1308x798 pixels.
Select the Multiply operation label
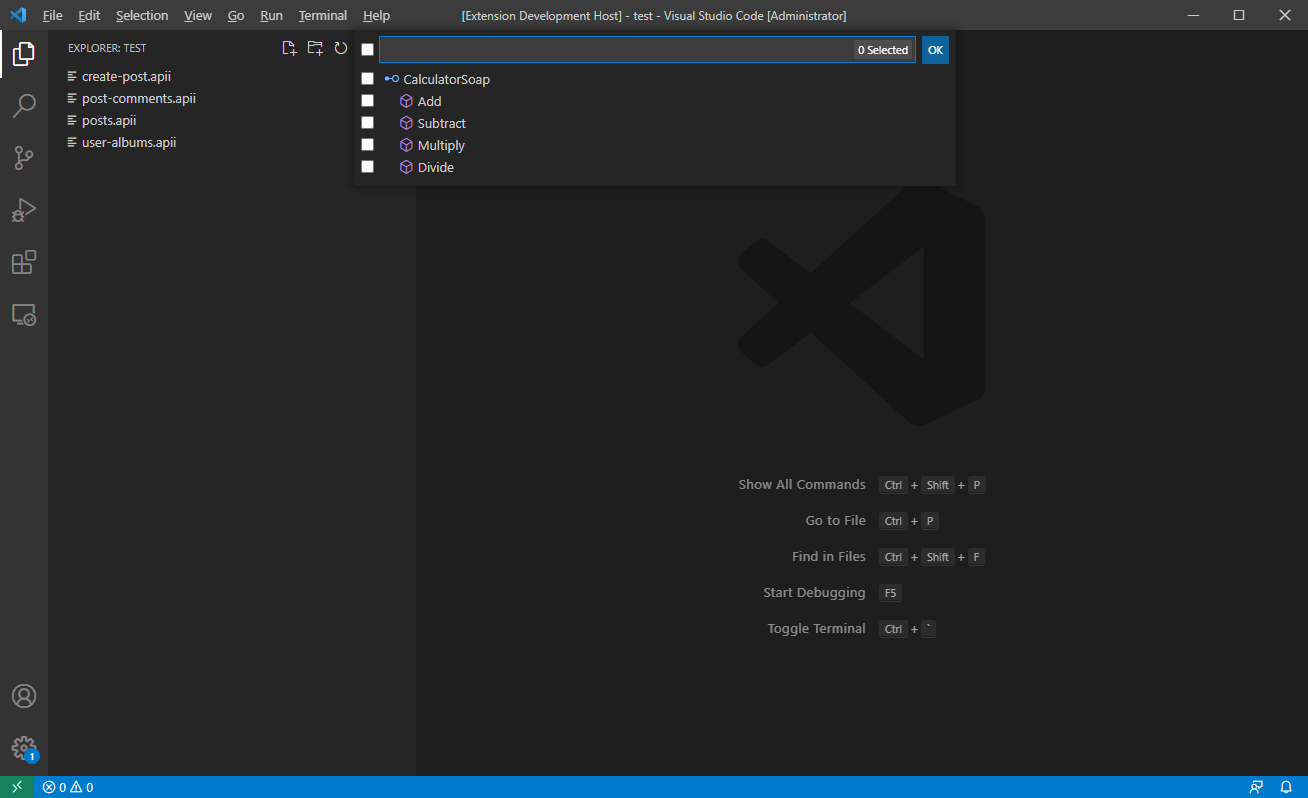(x=441, y=145)
